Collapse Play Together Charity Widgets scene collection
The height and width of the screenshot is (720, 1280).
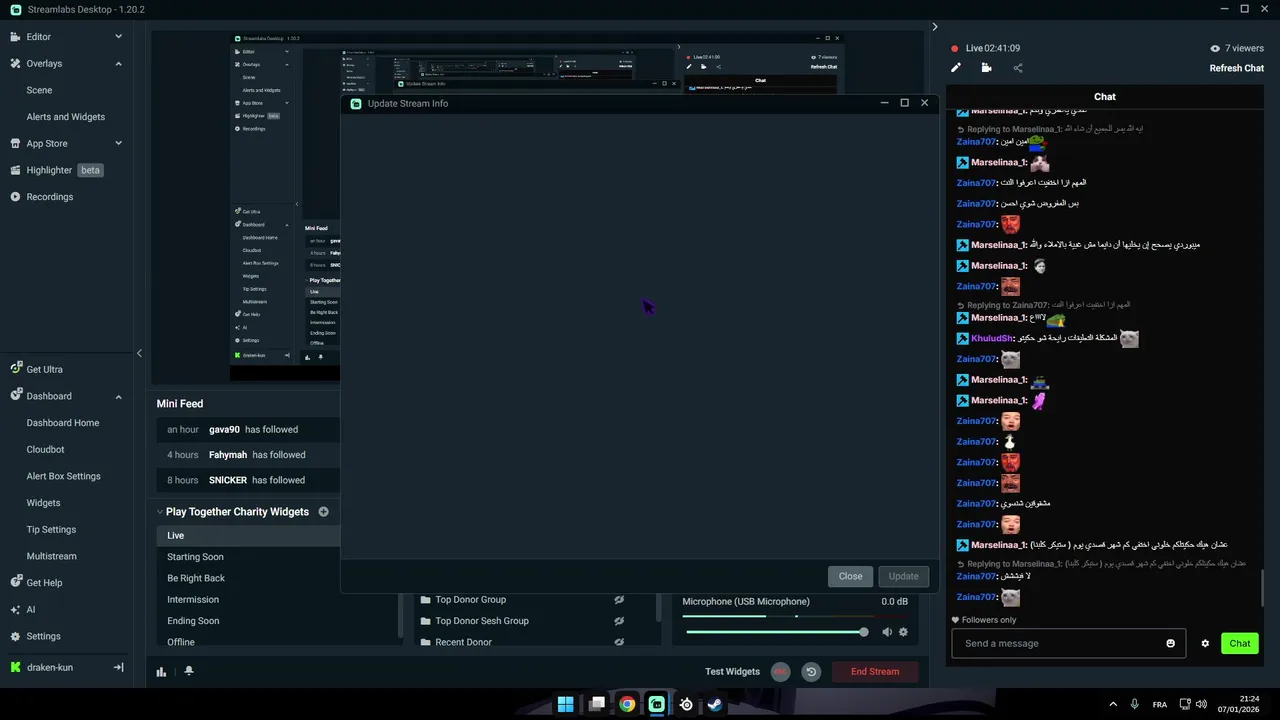(160, 512)
